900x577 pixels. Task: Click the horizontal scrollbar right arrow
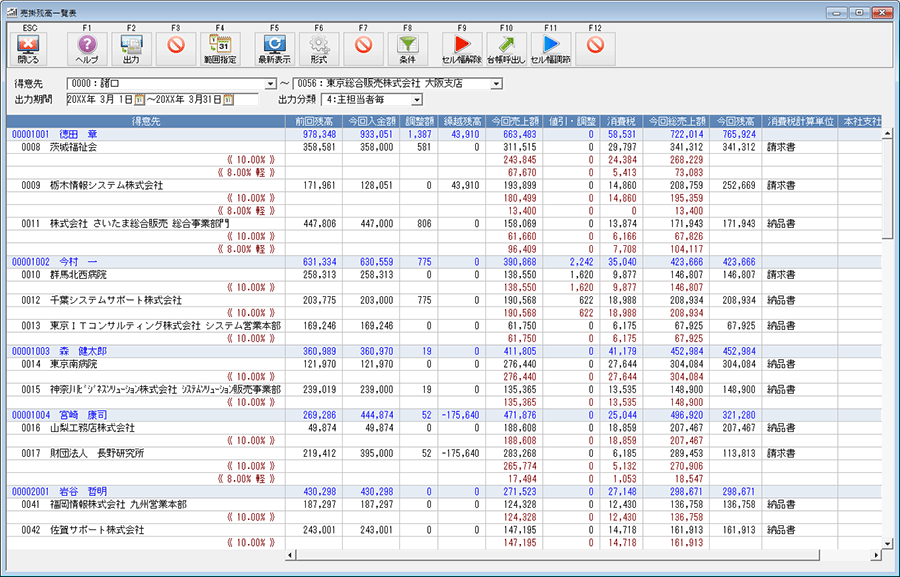(876, 555)
